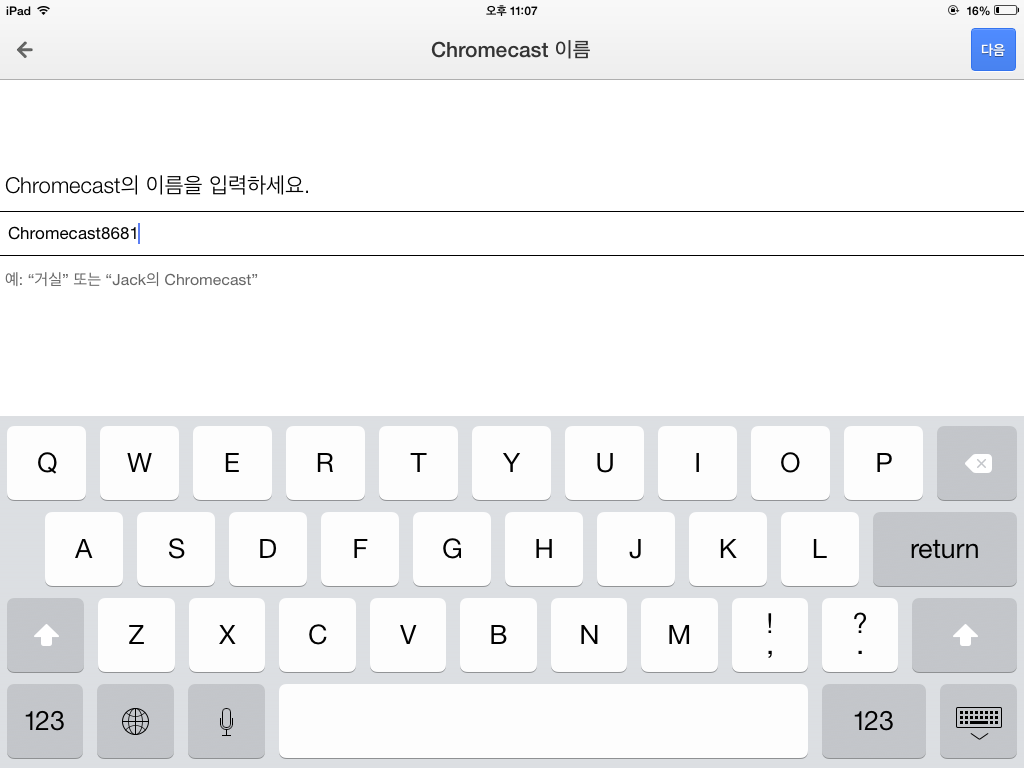Viewport: 1024px width, 768px height.
Task: Tap the B key
Action: point(498,635)
